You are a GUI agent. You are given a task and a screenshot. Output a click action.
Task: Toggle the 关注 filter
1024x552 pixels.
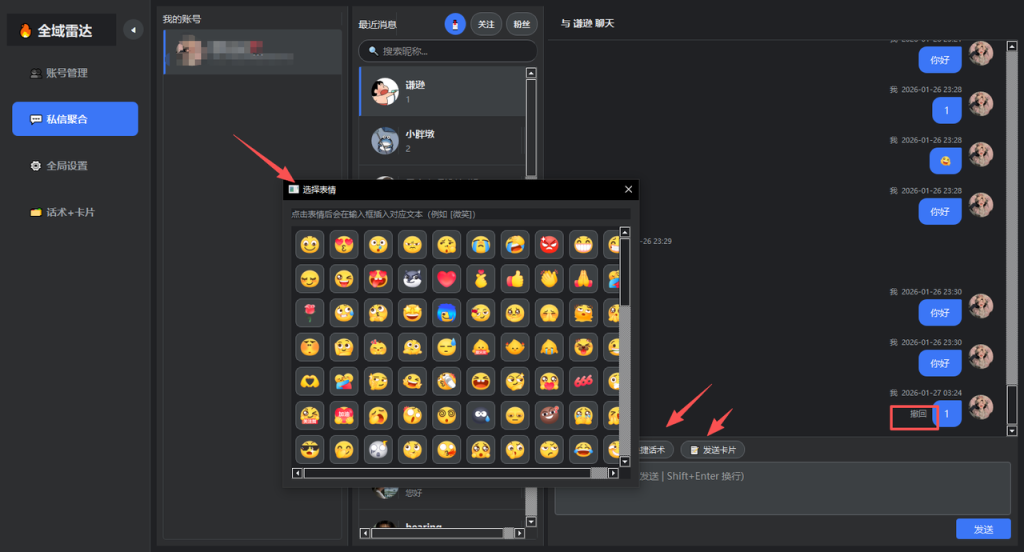(x=486, y=24)
